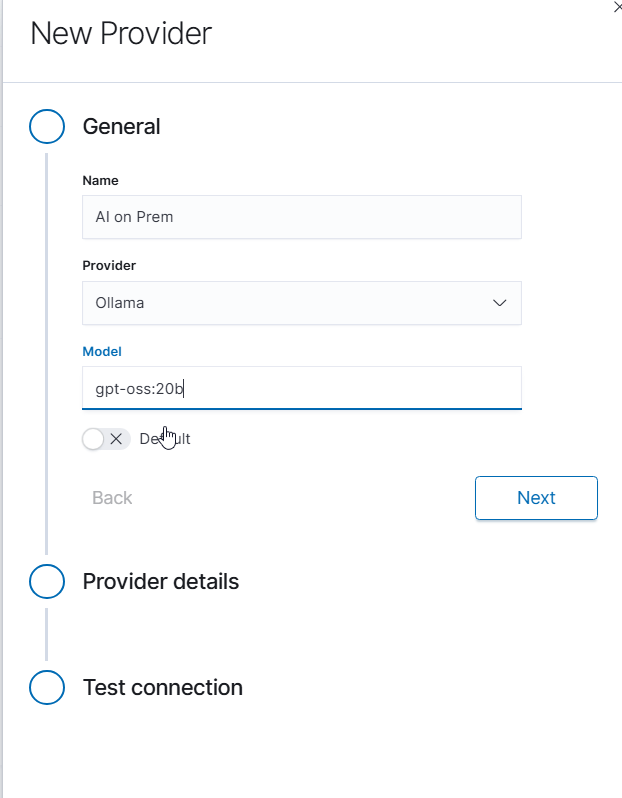Click the General step circle icon
Screen dimensions: 622x798
(x=48, y=127)
